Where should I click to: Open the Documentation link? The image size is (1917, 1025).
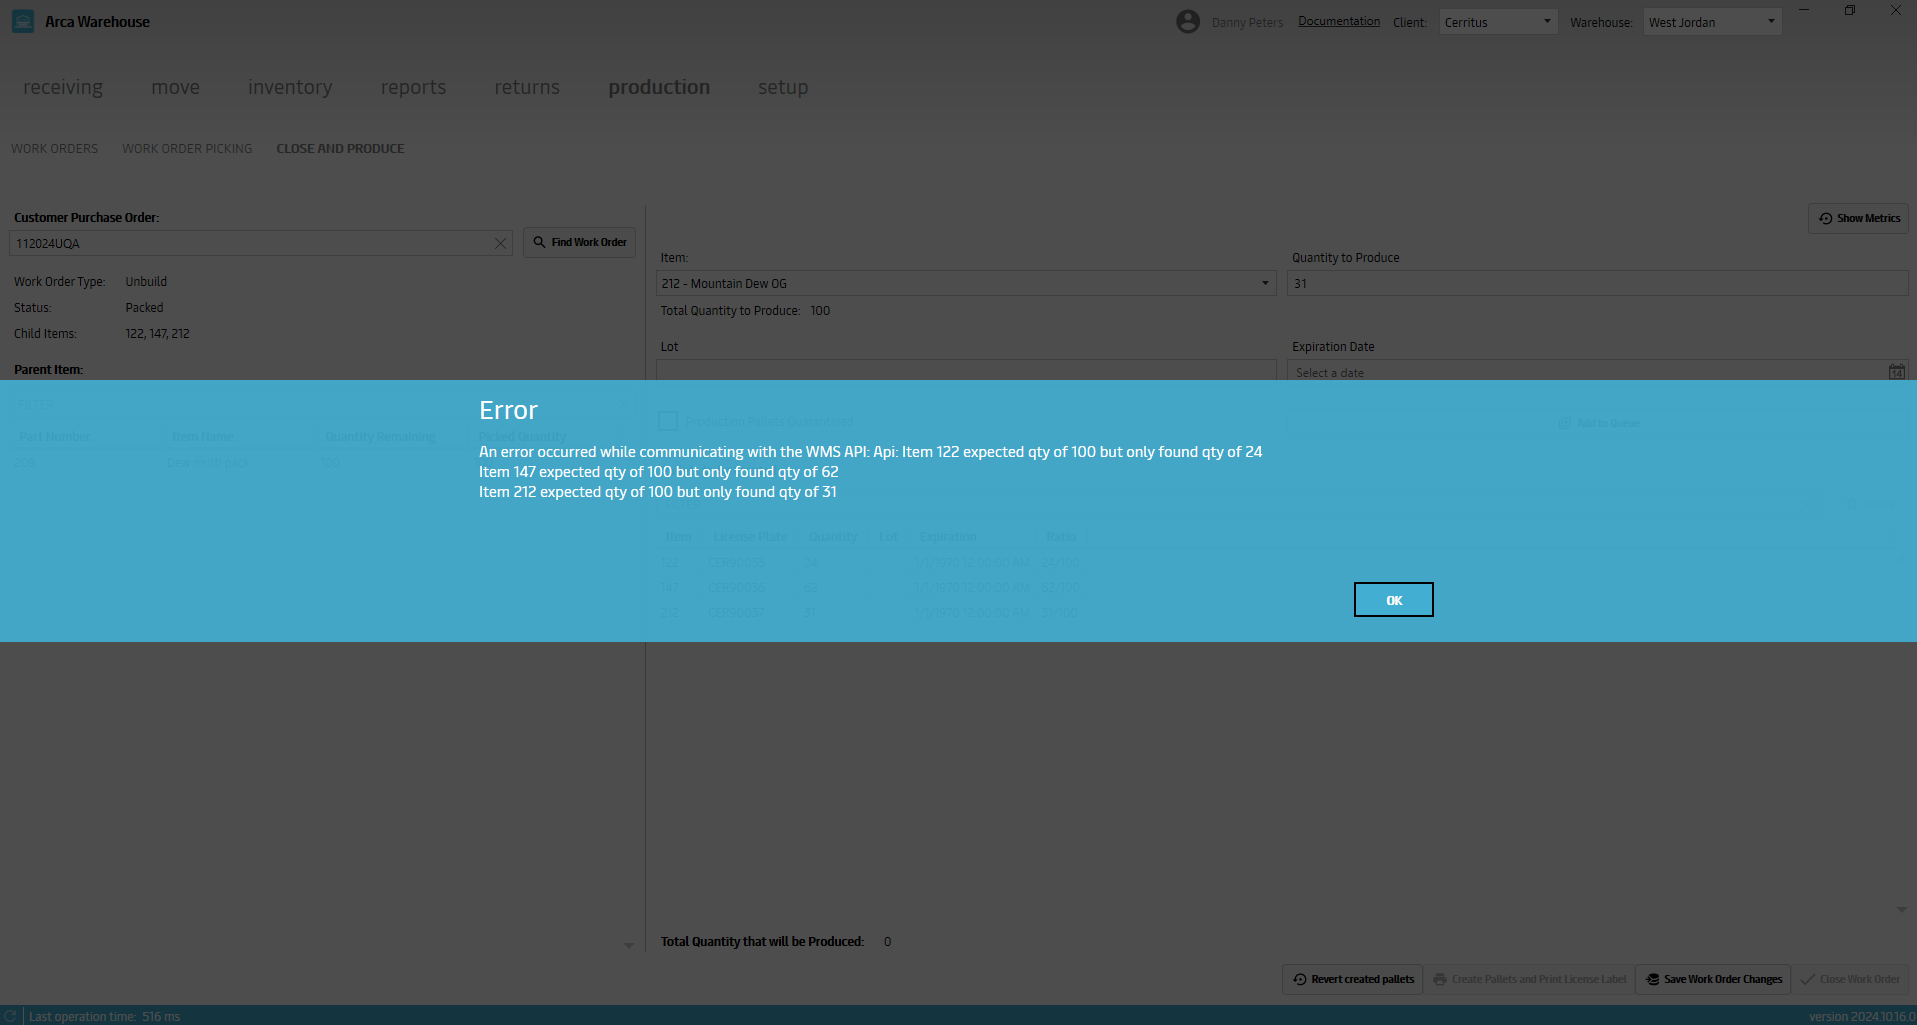coord(1338,22)
